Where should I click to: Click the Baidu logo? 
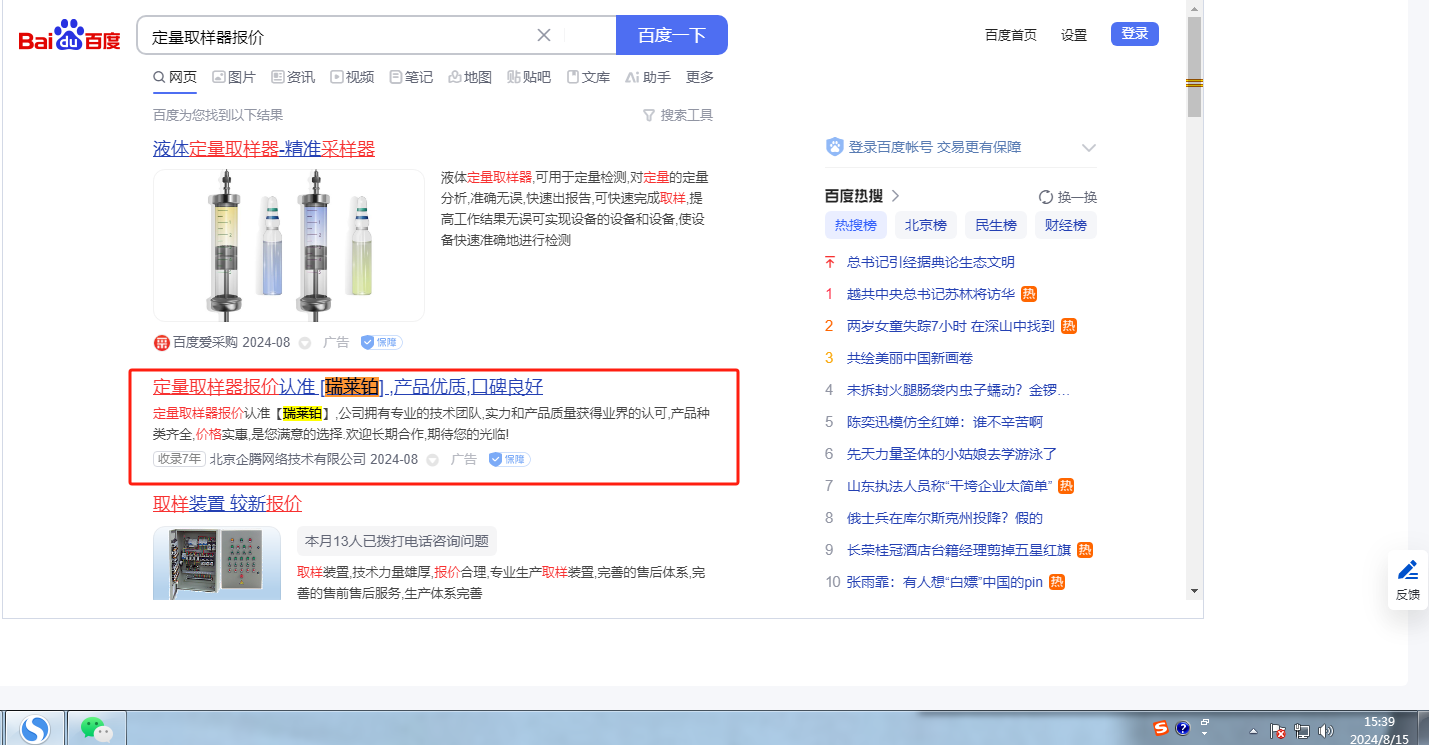pos(69,37)
